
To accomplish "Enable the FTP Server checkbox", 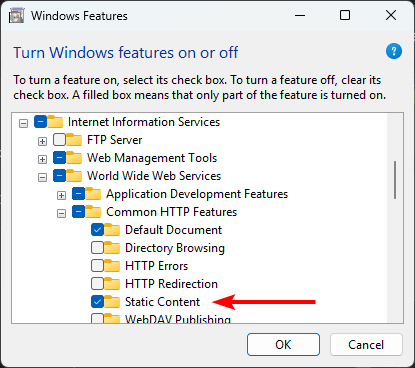I will pyautogui.click(x=59, y=140).
